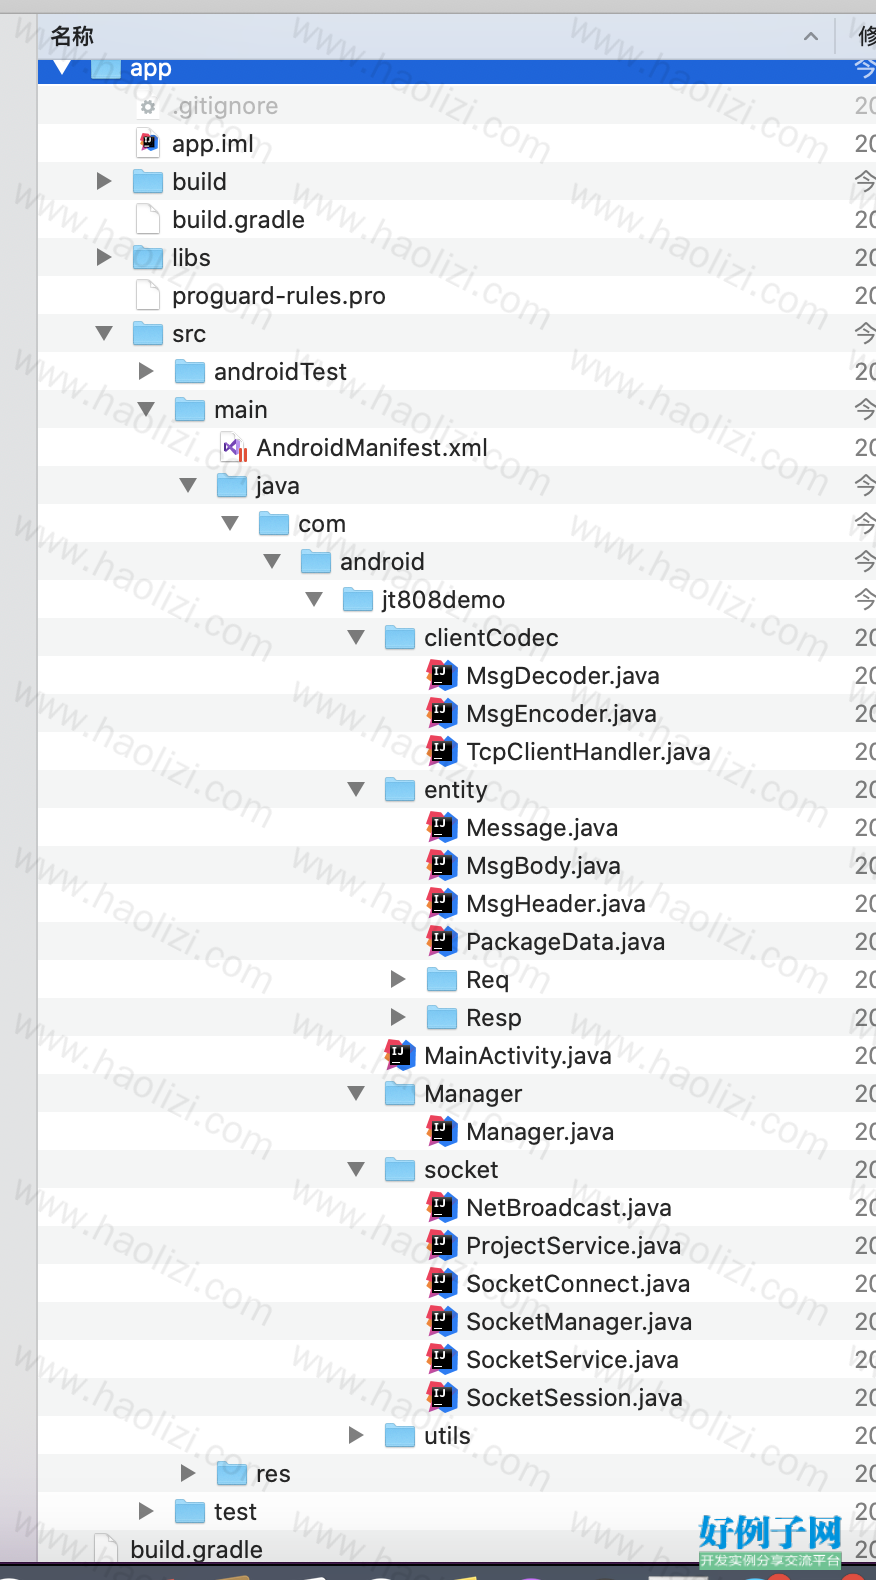This screenshot has height=1580, width=876.
Task: Click the NetBroadcast.java file icon
Action: (x=442, y=1207)
